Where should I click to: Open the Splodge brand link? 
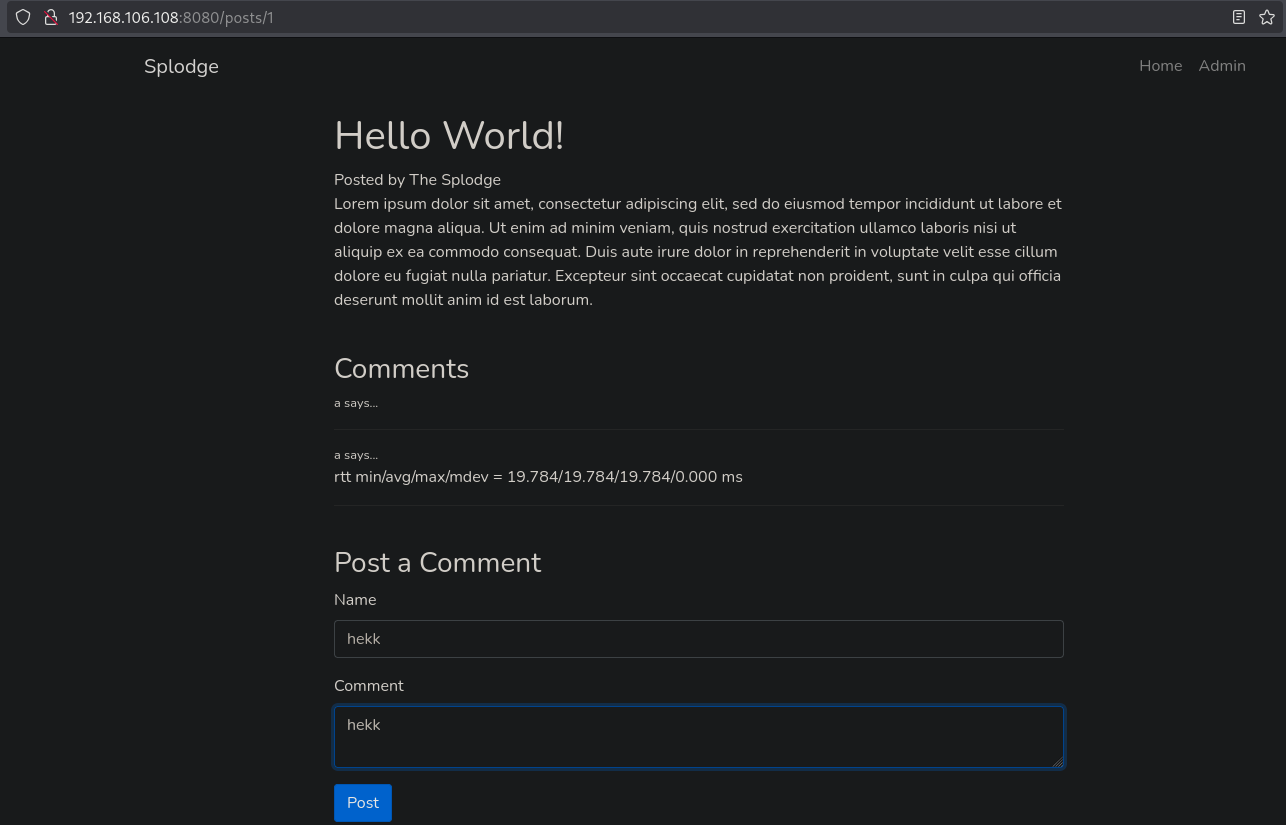(181, 66)
